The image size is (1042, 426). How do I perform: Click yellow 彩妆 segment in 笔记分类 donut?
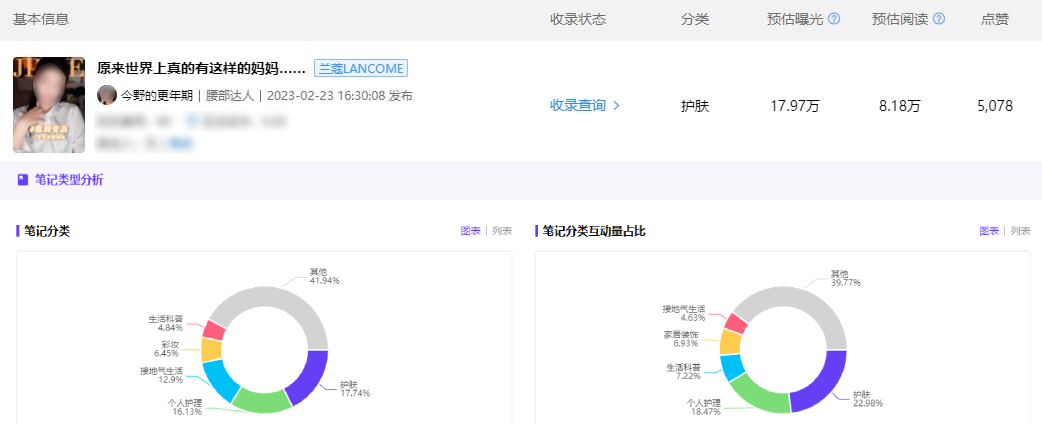coord(211,350)
